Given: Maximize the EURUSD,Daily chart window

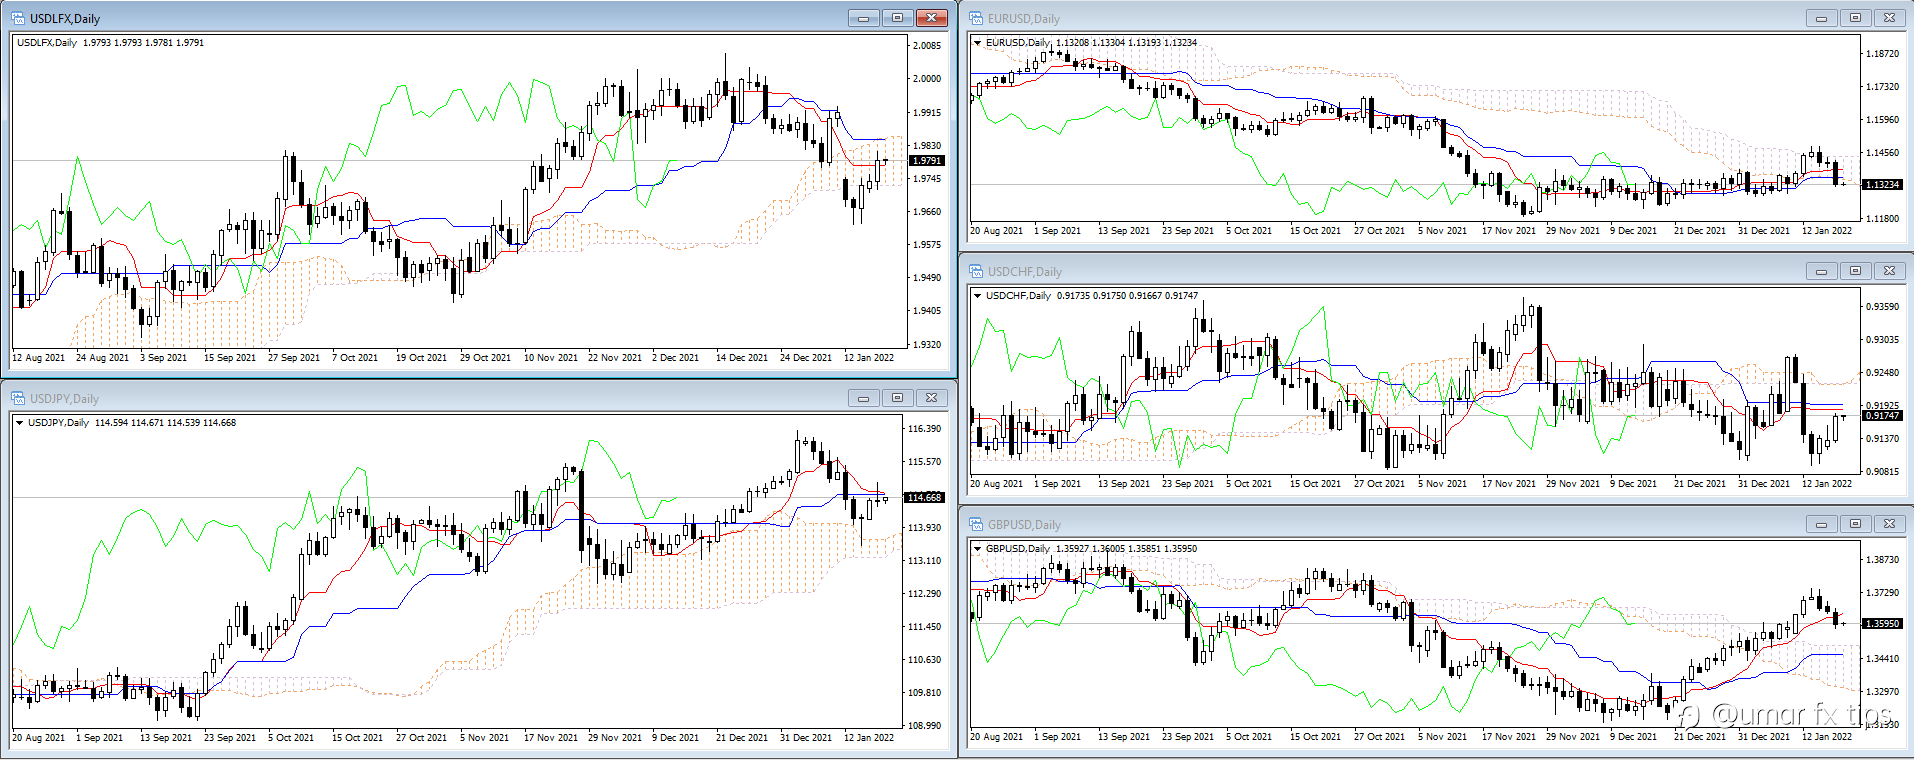Looking at the screenshot, I should (1855, 18).
